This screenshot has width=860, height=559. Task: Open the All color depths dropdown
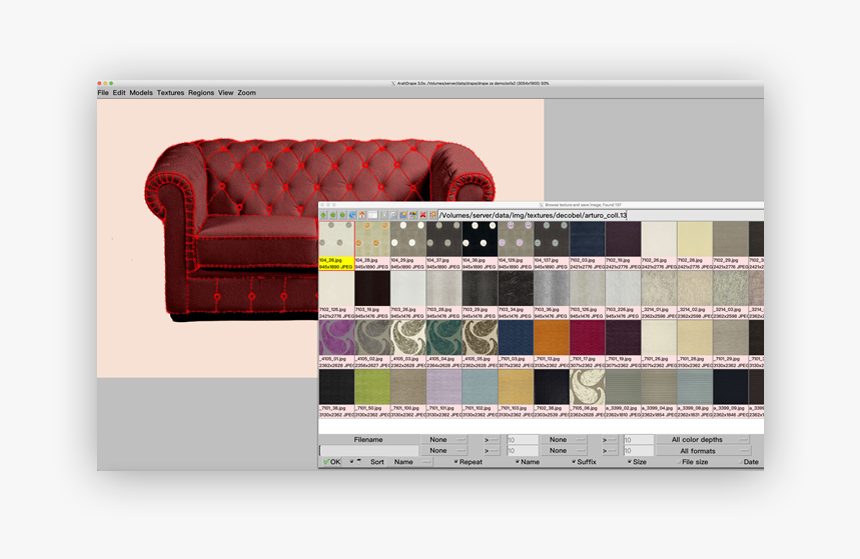703,439
